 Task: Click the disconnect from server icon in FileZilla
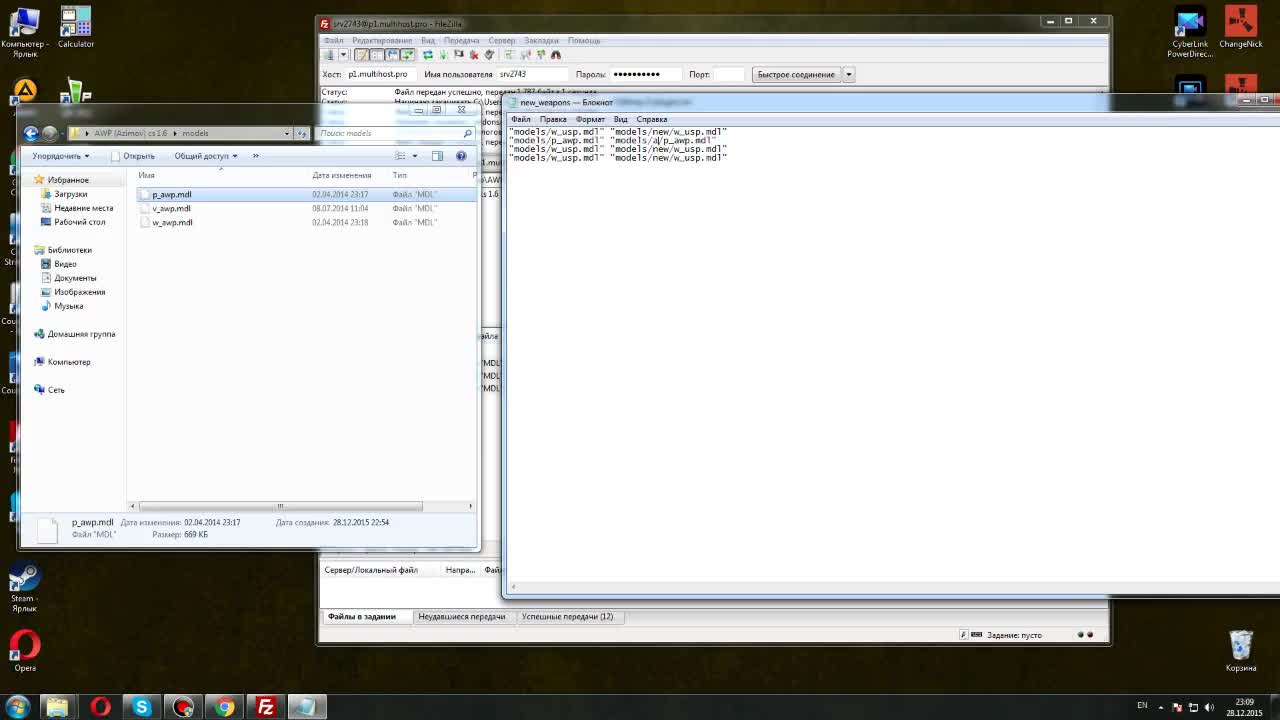point(474,55)
